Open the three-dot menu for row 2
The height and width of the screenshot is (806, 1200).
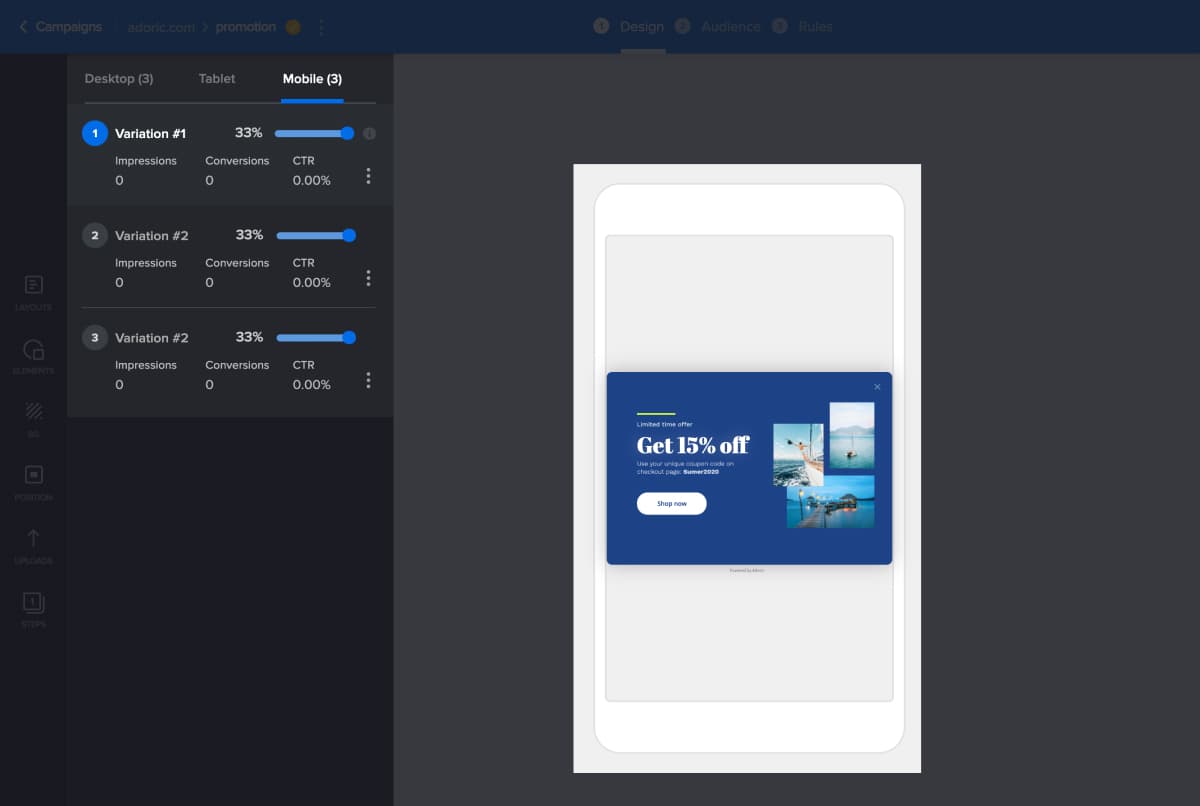click(368, 278)
